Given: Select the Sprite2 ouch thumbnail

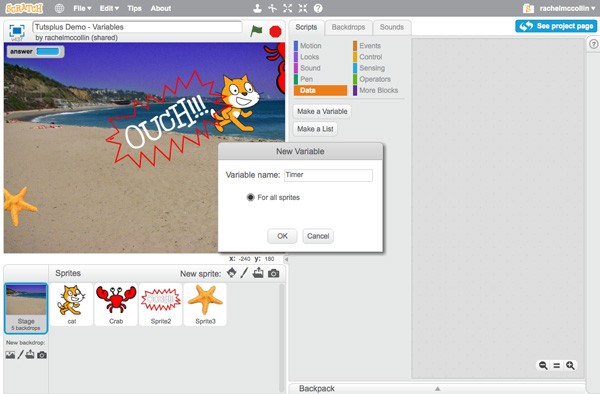Looking at the screenshot, I should (161, 304).
